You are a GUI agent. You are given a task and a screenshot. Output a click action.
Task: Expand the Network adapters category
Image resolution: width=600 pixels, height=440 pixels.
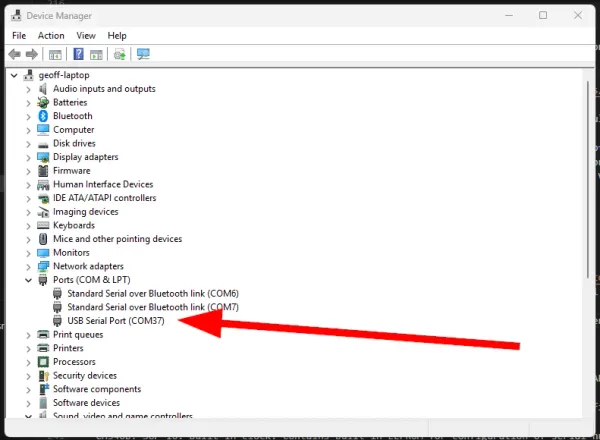tap(28, 266)
